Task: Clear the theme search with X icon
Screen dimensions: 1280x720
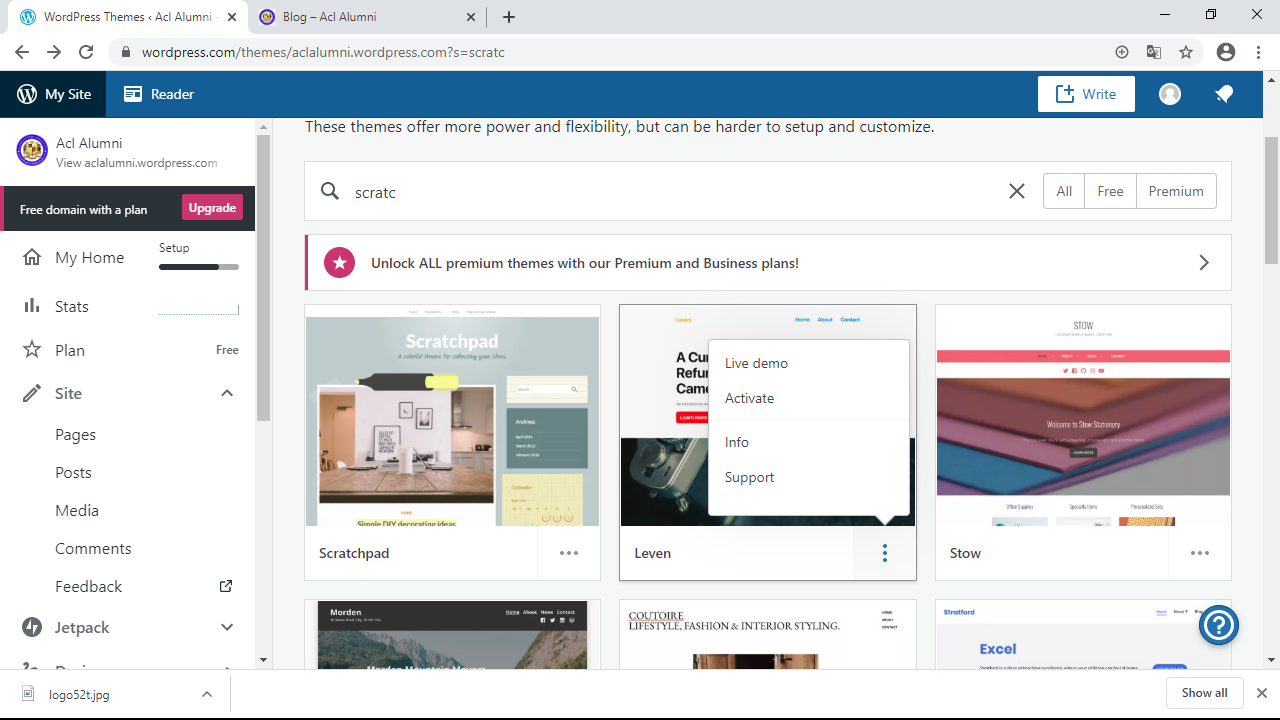Action: point(1017,191)
